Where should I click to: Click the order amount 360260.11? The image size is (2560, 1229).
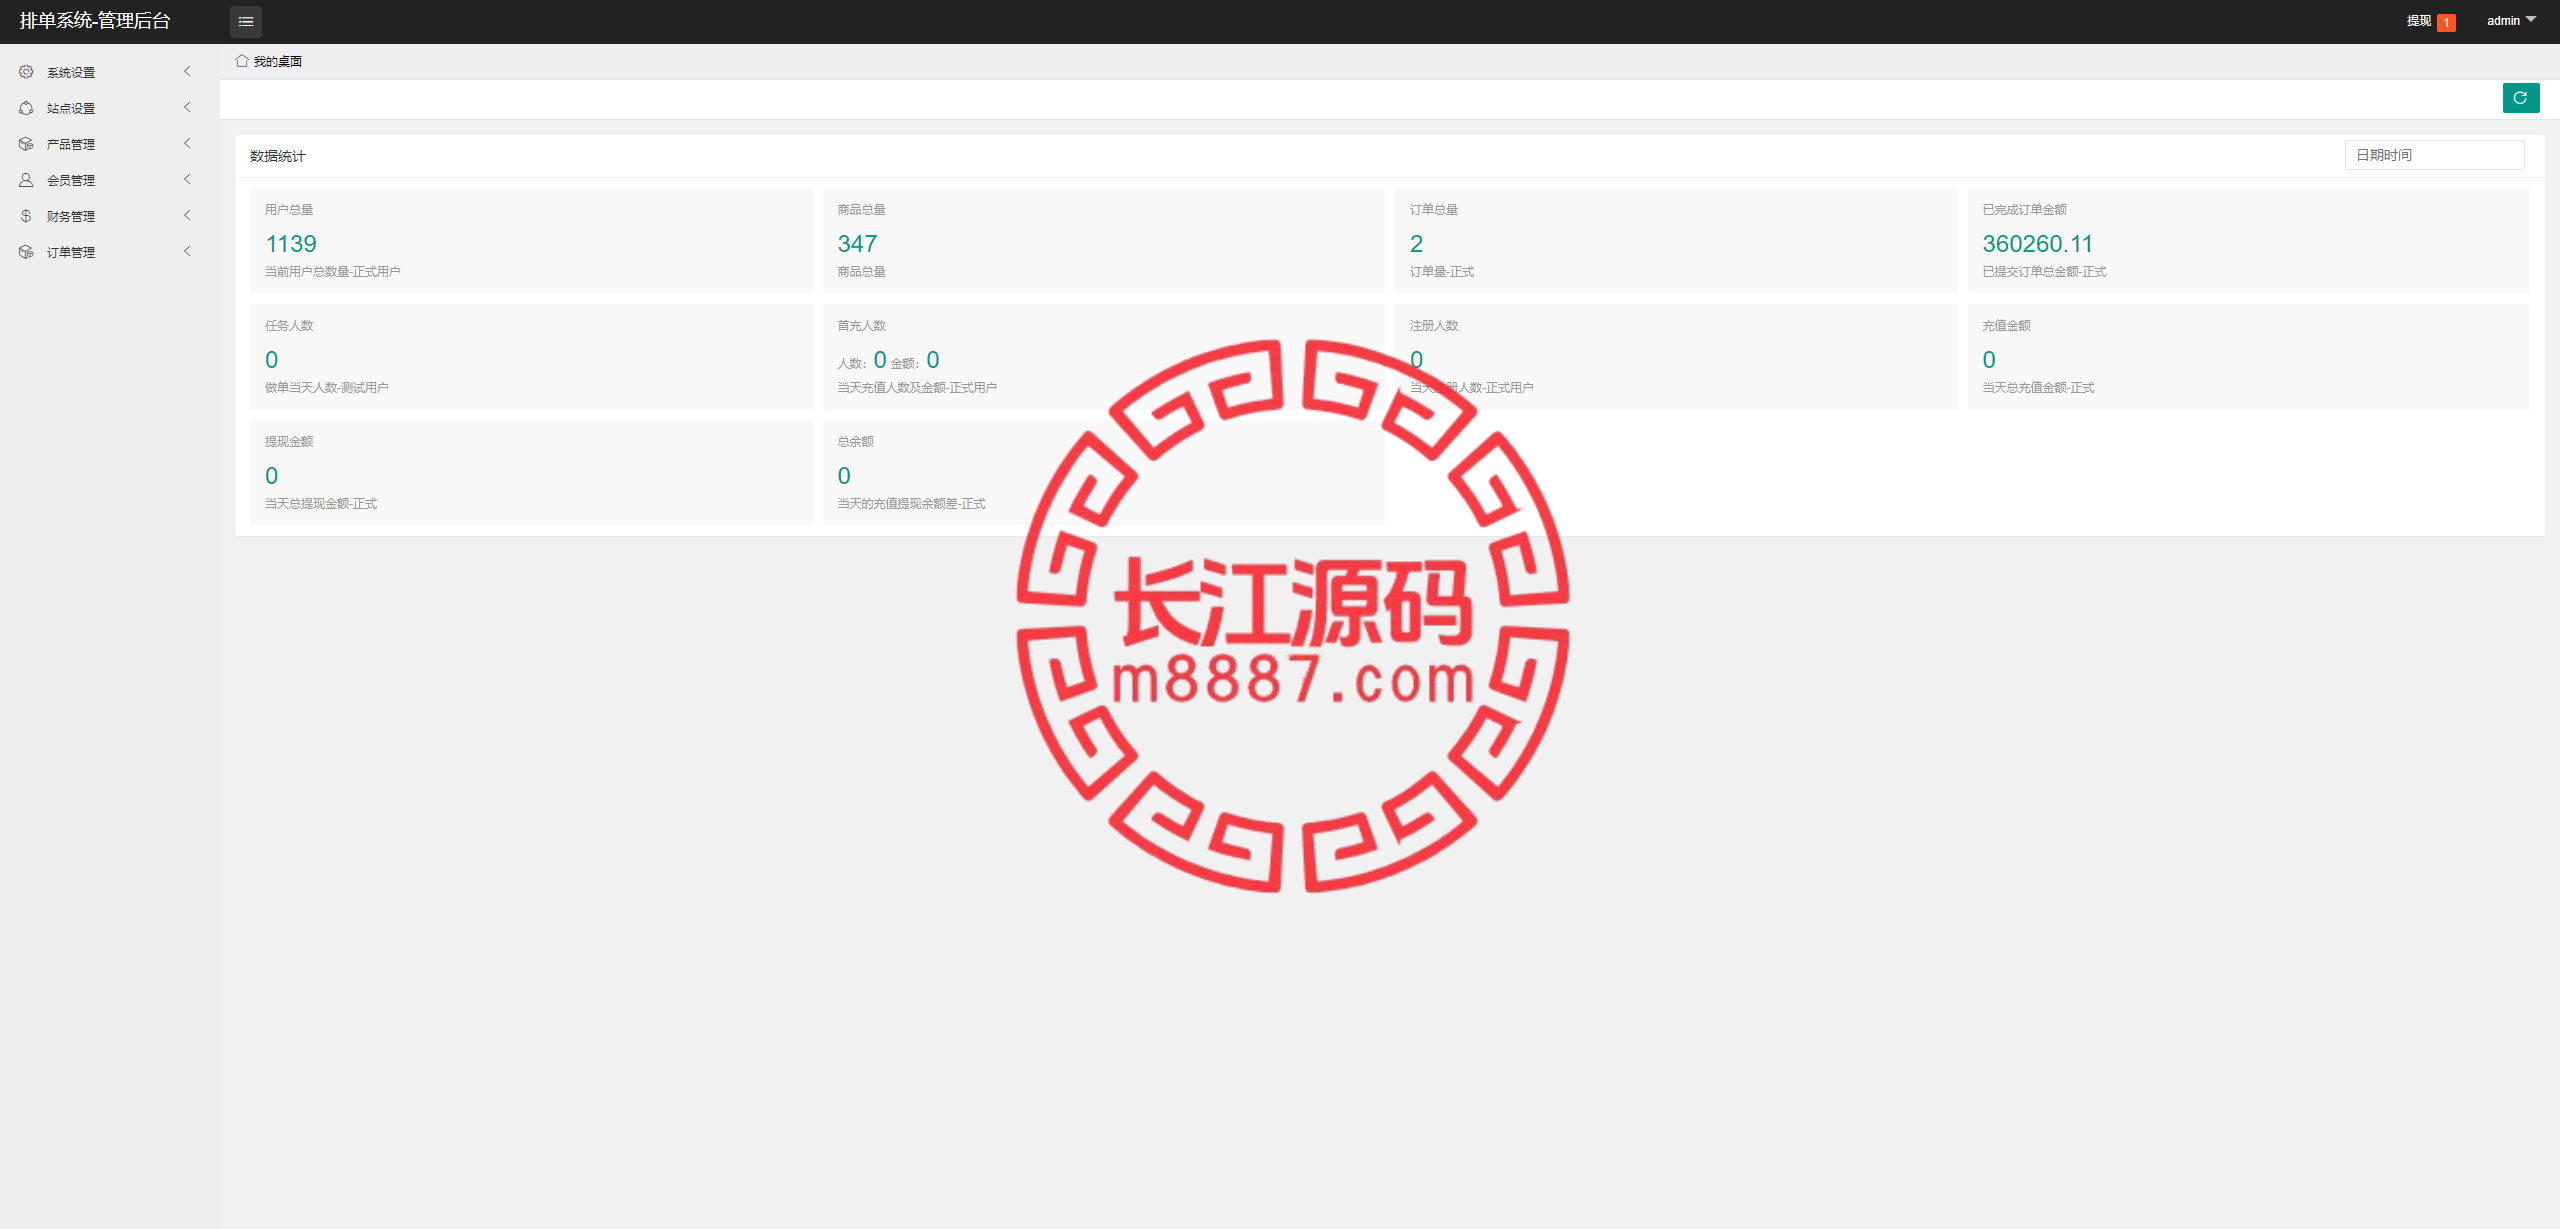(2037, 244)
